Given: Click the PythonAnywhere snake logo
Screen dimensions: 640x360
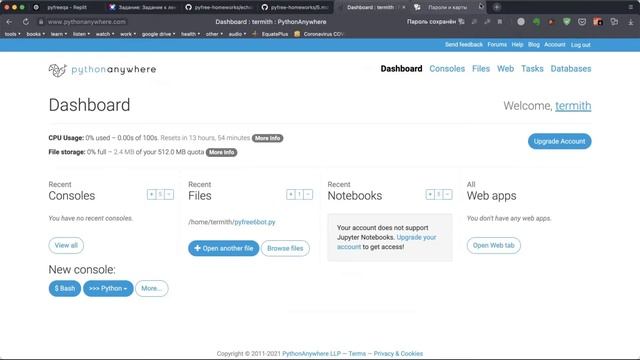Looking at the screenshot, I should pyautogui.click(x=58, y=70).
